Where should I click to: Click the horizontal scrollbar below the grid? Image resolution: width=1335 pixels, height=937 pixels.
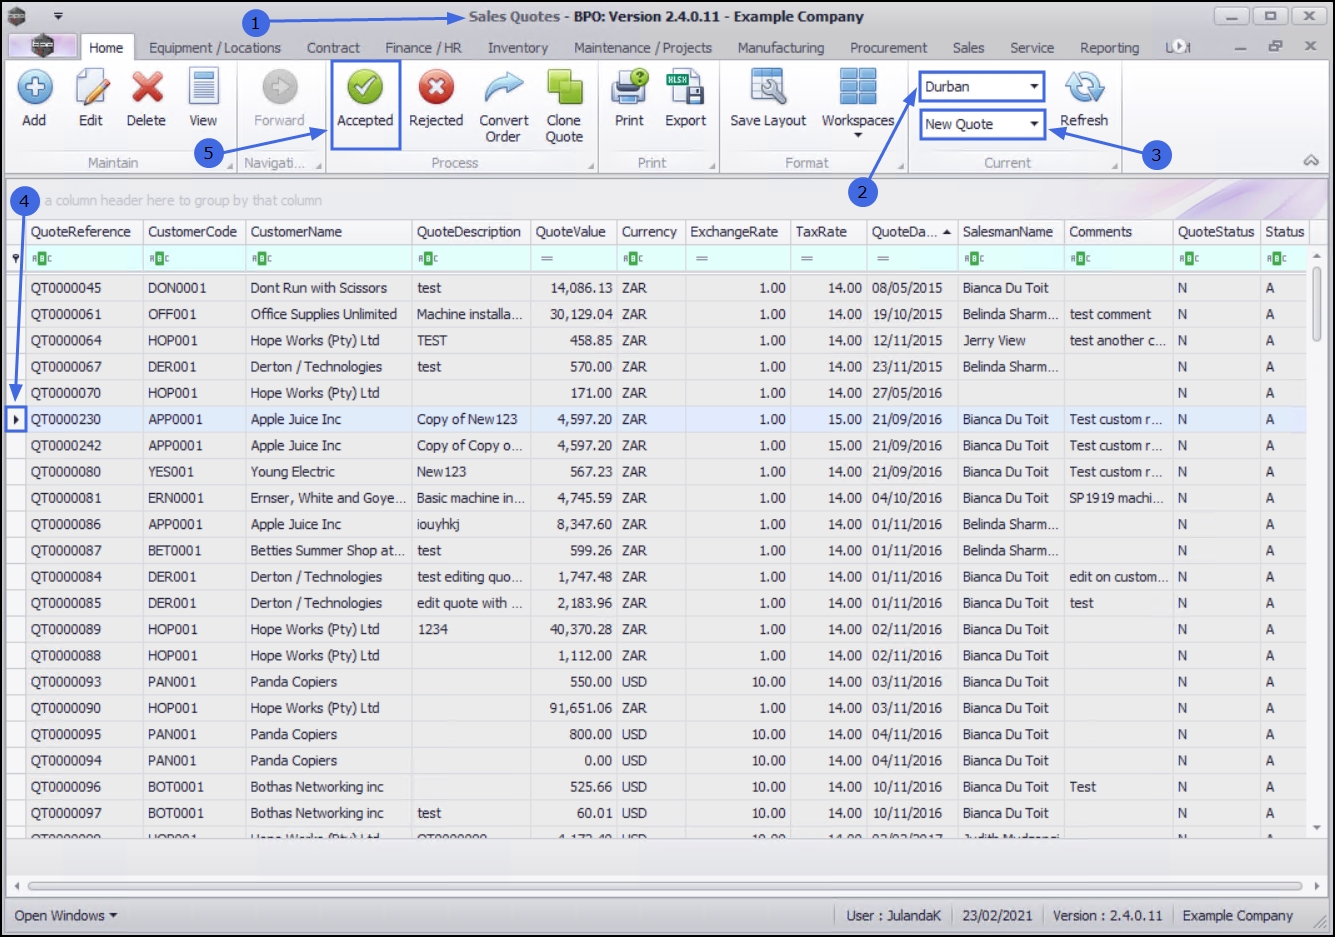[x=664, y=886]
